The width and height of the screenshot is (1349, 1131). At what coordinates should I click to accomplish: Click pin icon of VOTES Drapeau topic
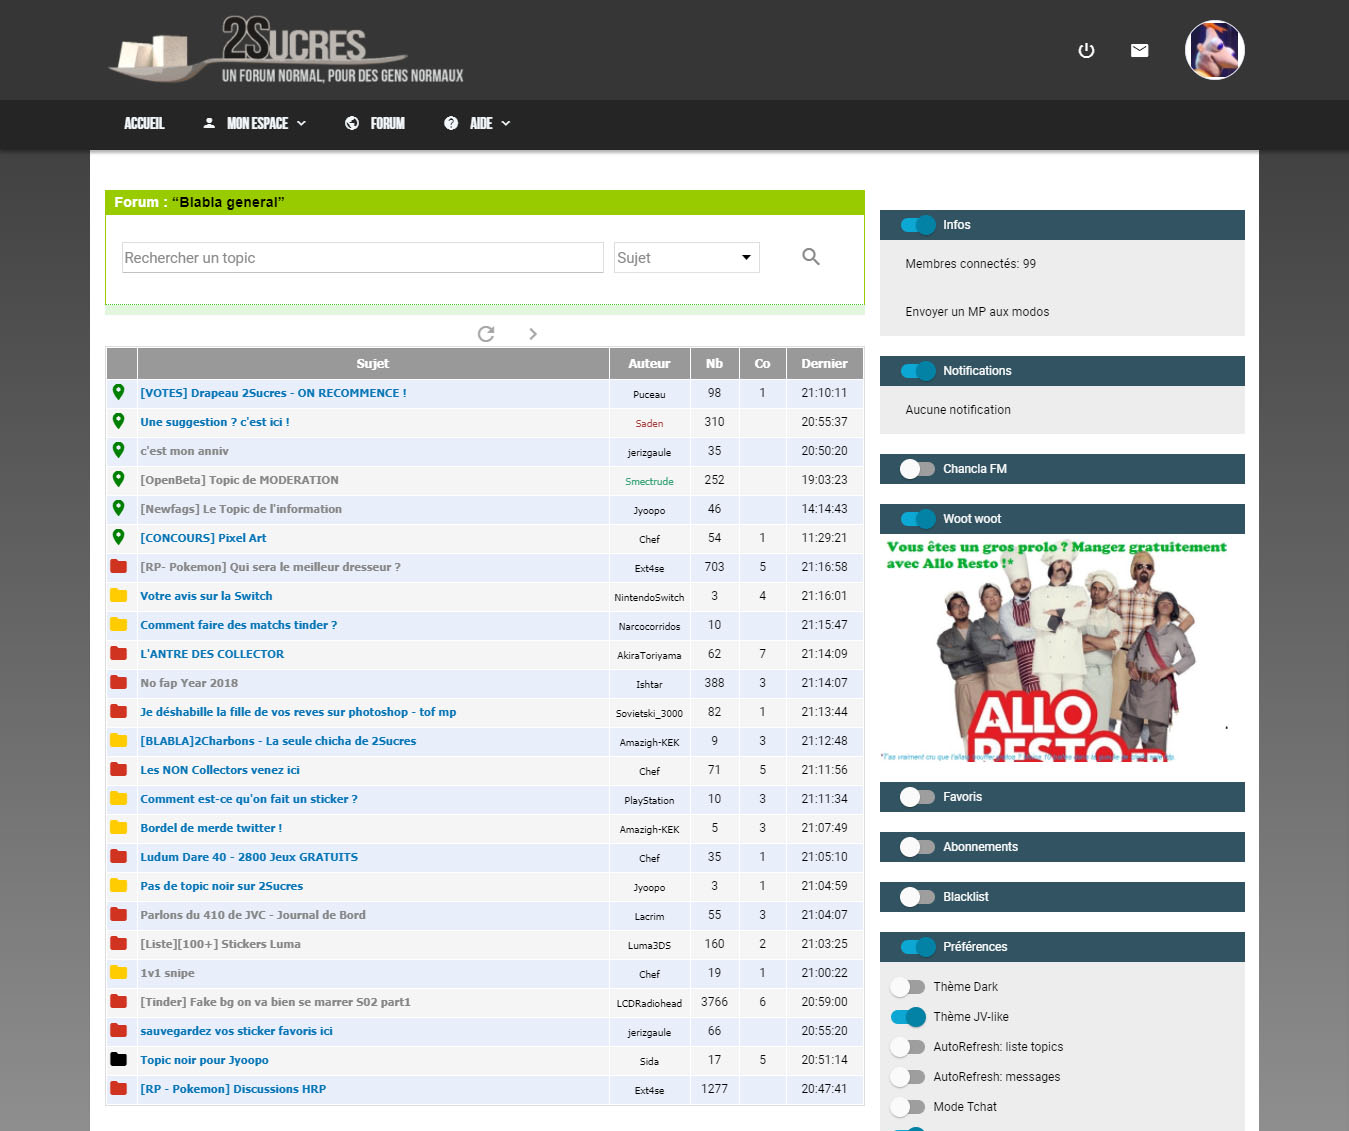(x=118, y=392)
